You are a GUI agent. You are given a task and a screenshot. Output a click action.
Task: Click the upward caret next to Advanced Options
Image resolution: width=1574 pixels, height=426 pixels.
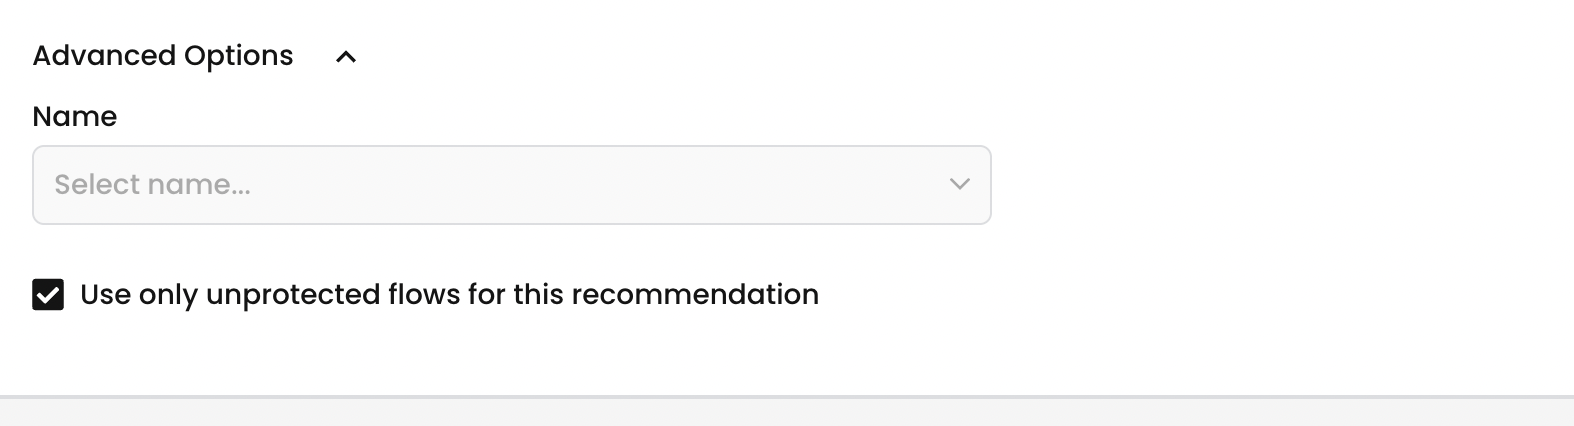click(x=346, y=57)
